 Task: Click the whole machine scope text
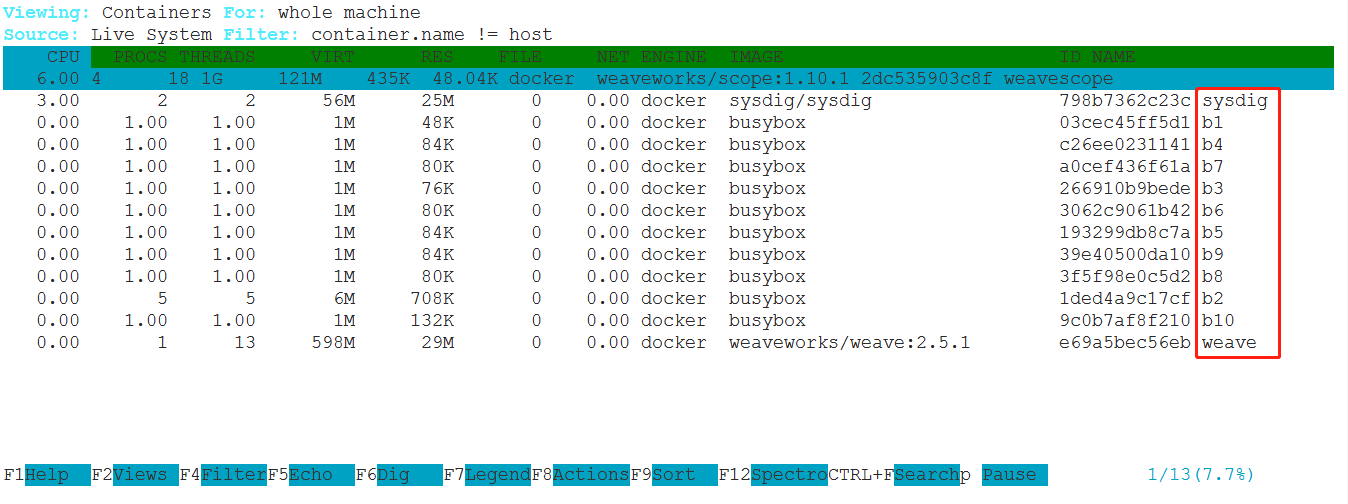[349, 13]
